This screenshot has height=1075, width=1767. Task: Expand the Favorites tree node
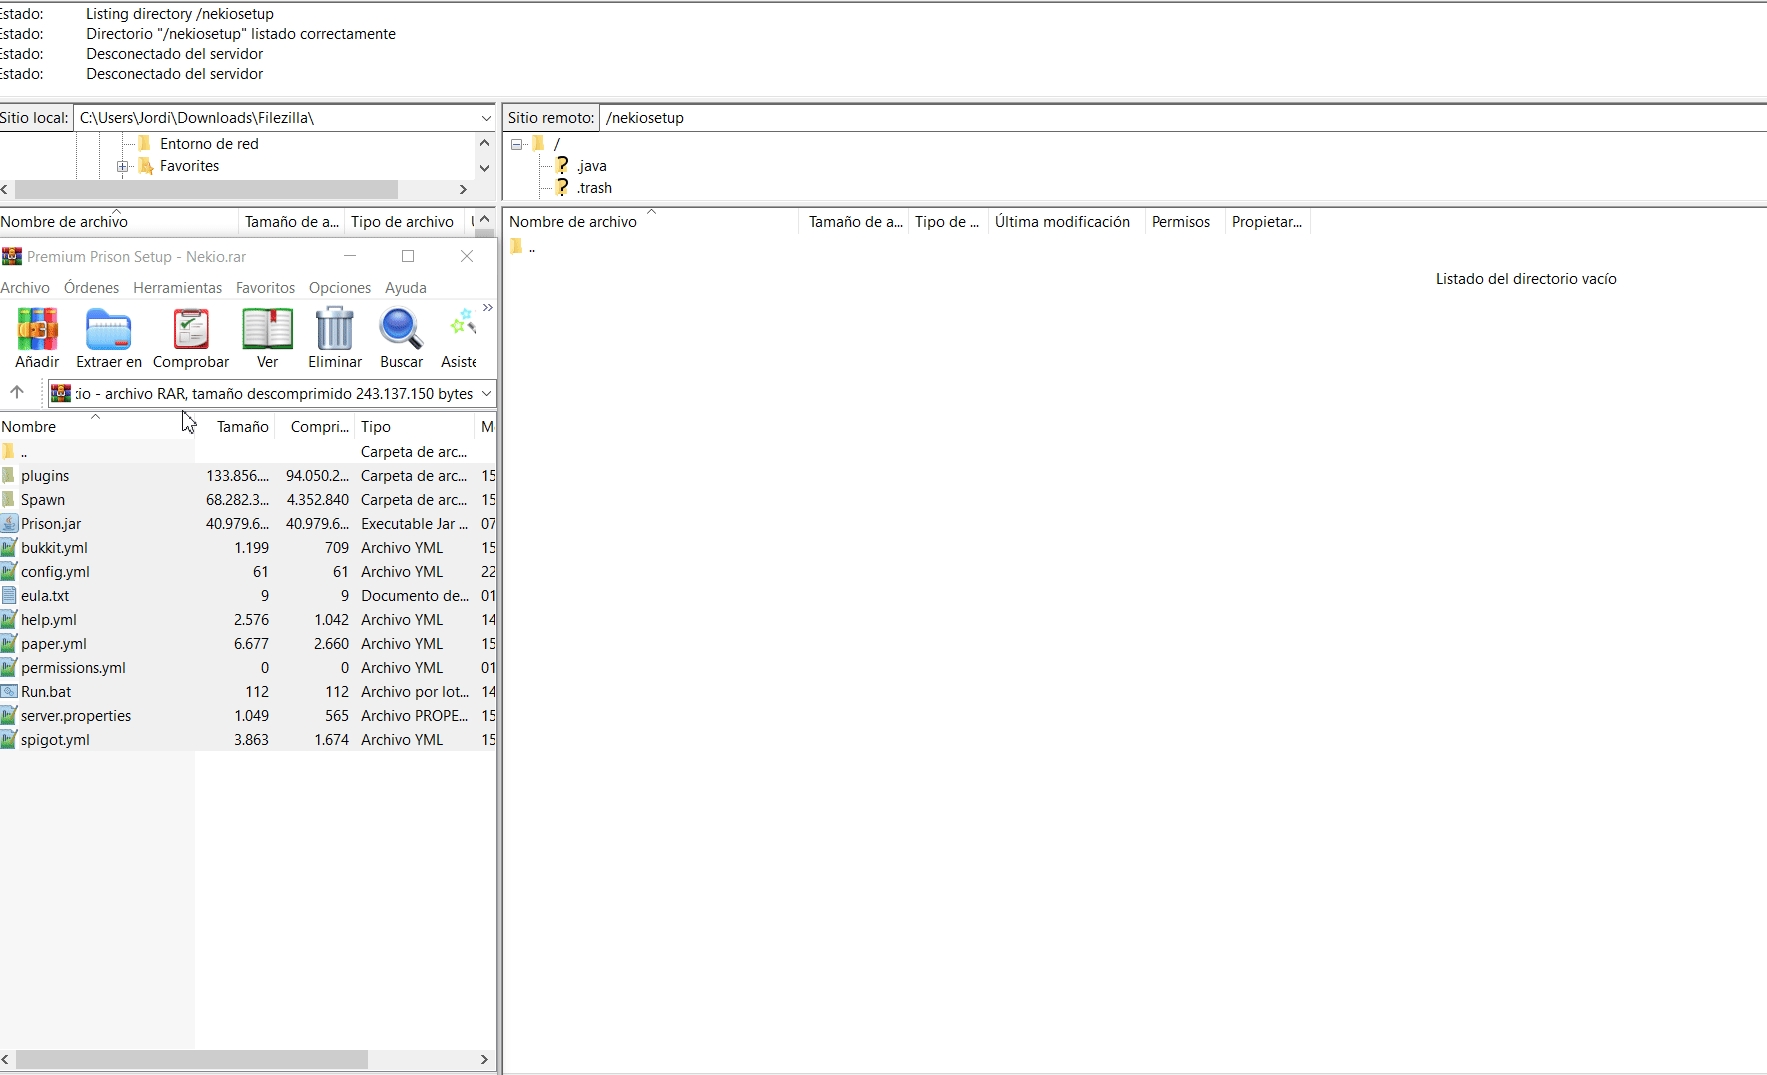[122, 167]
